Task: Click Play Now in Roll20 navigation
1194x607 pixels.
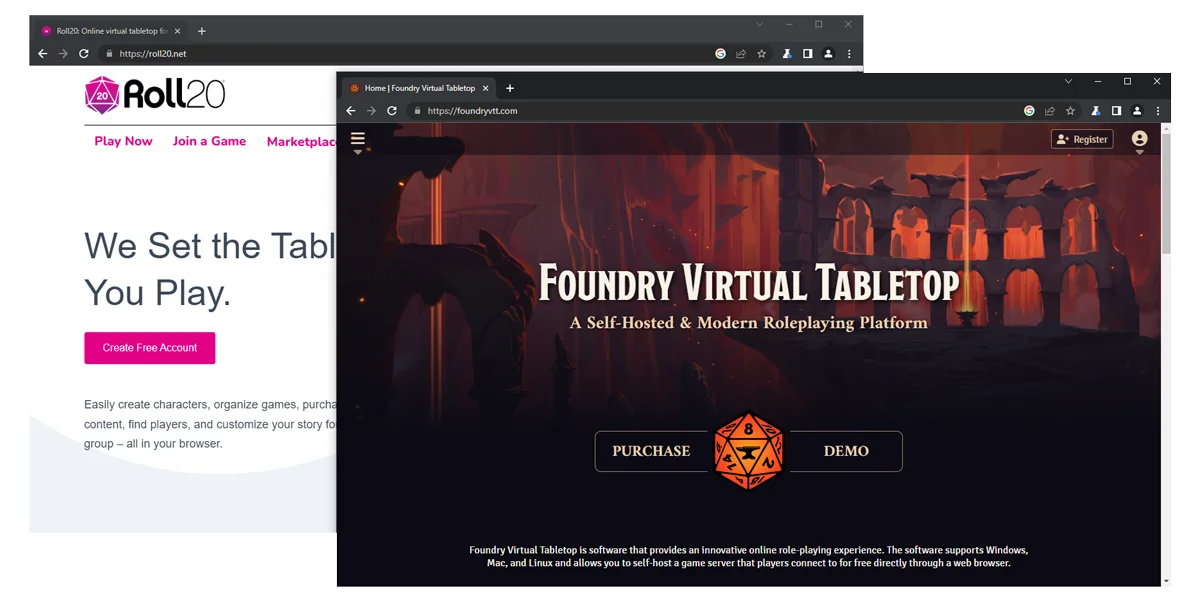Action: tap(123, 141)
